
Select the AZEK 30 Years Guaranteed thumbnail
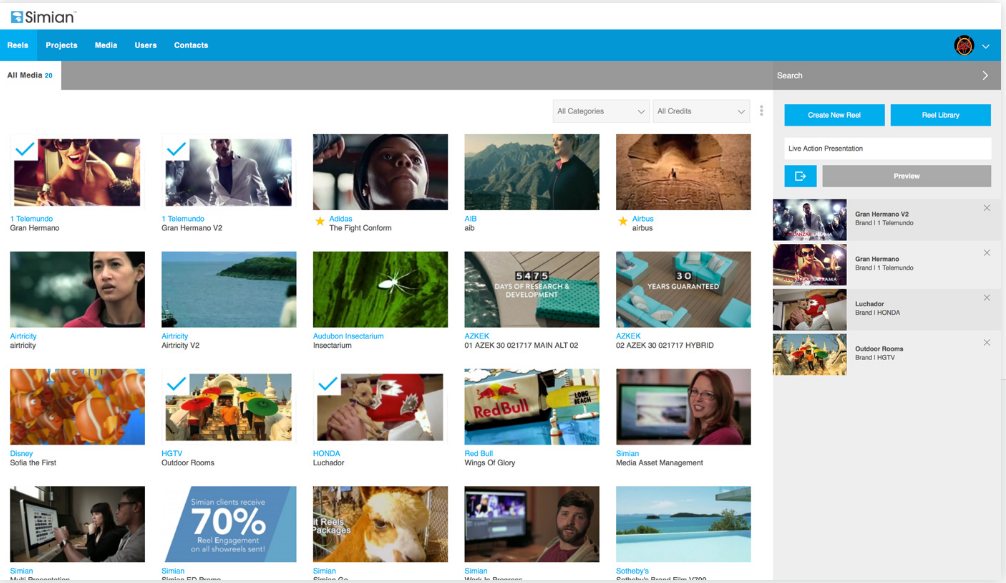click(x=683, y=289)
